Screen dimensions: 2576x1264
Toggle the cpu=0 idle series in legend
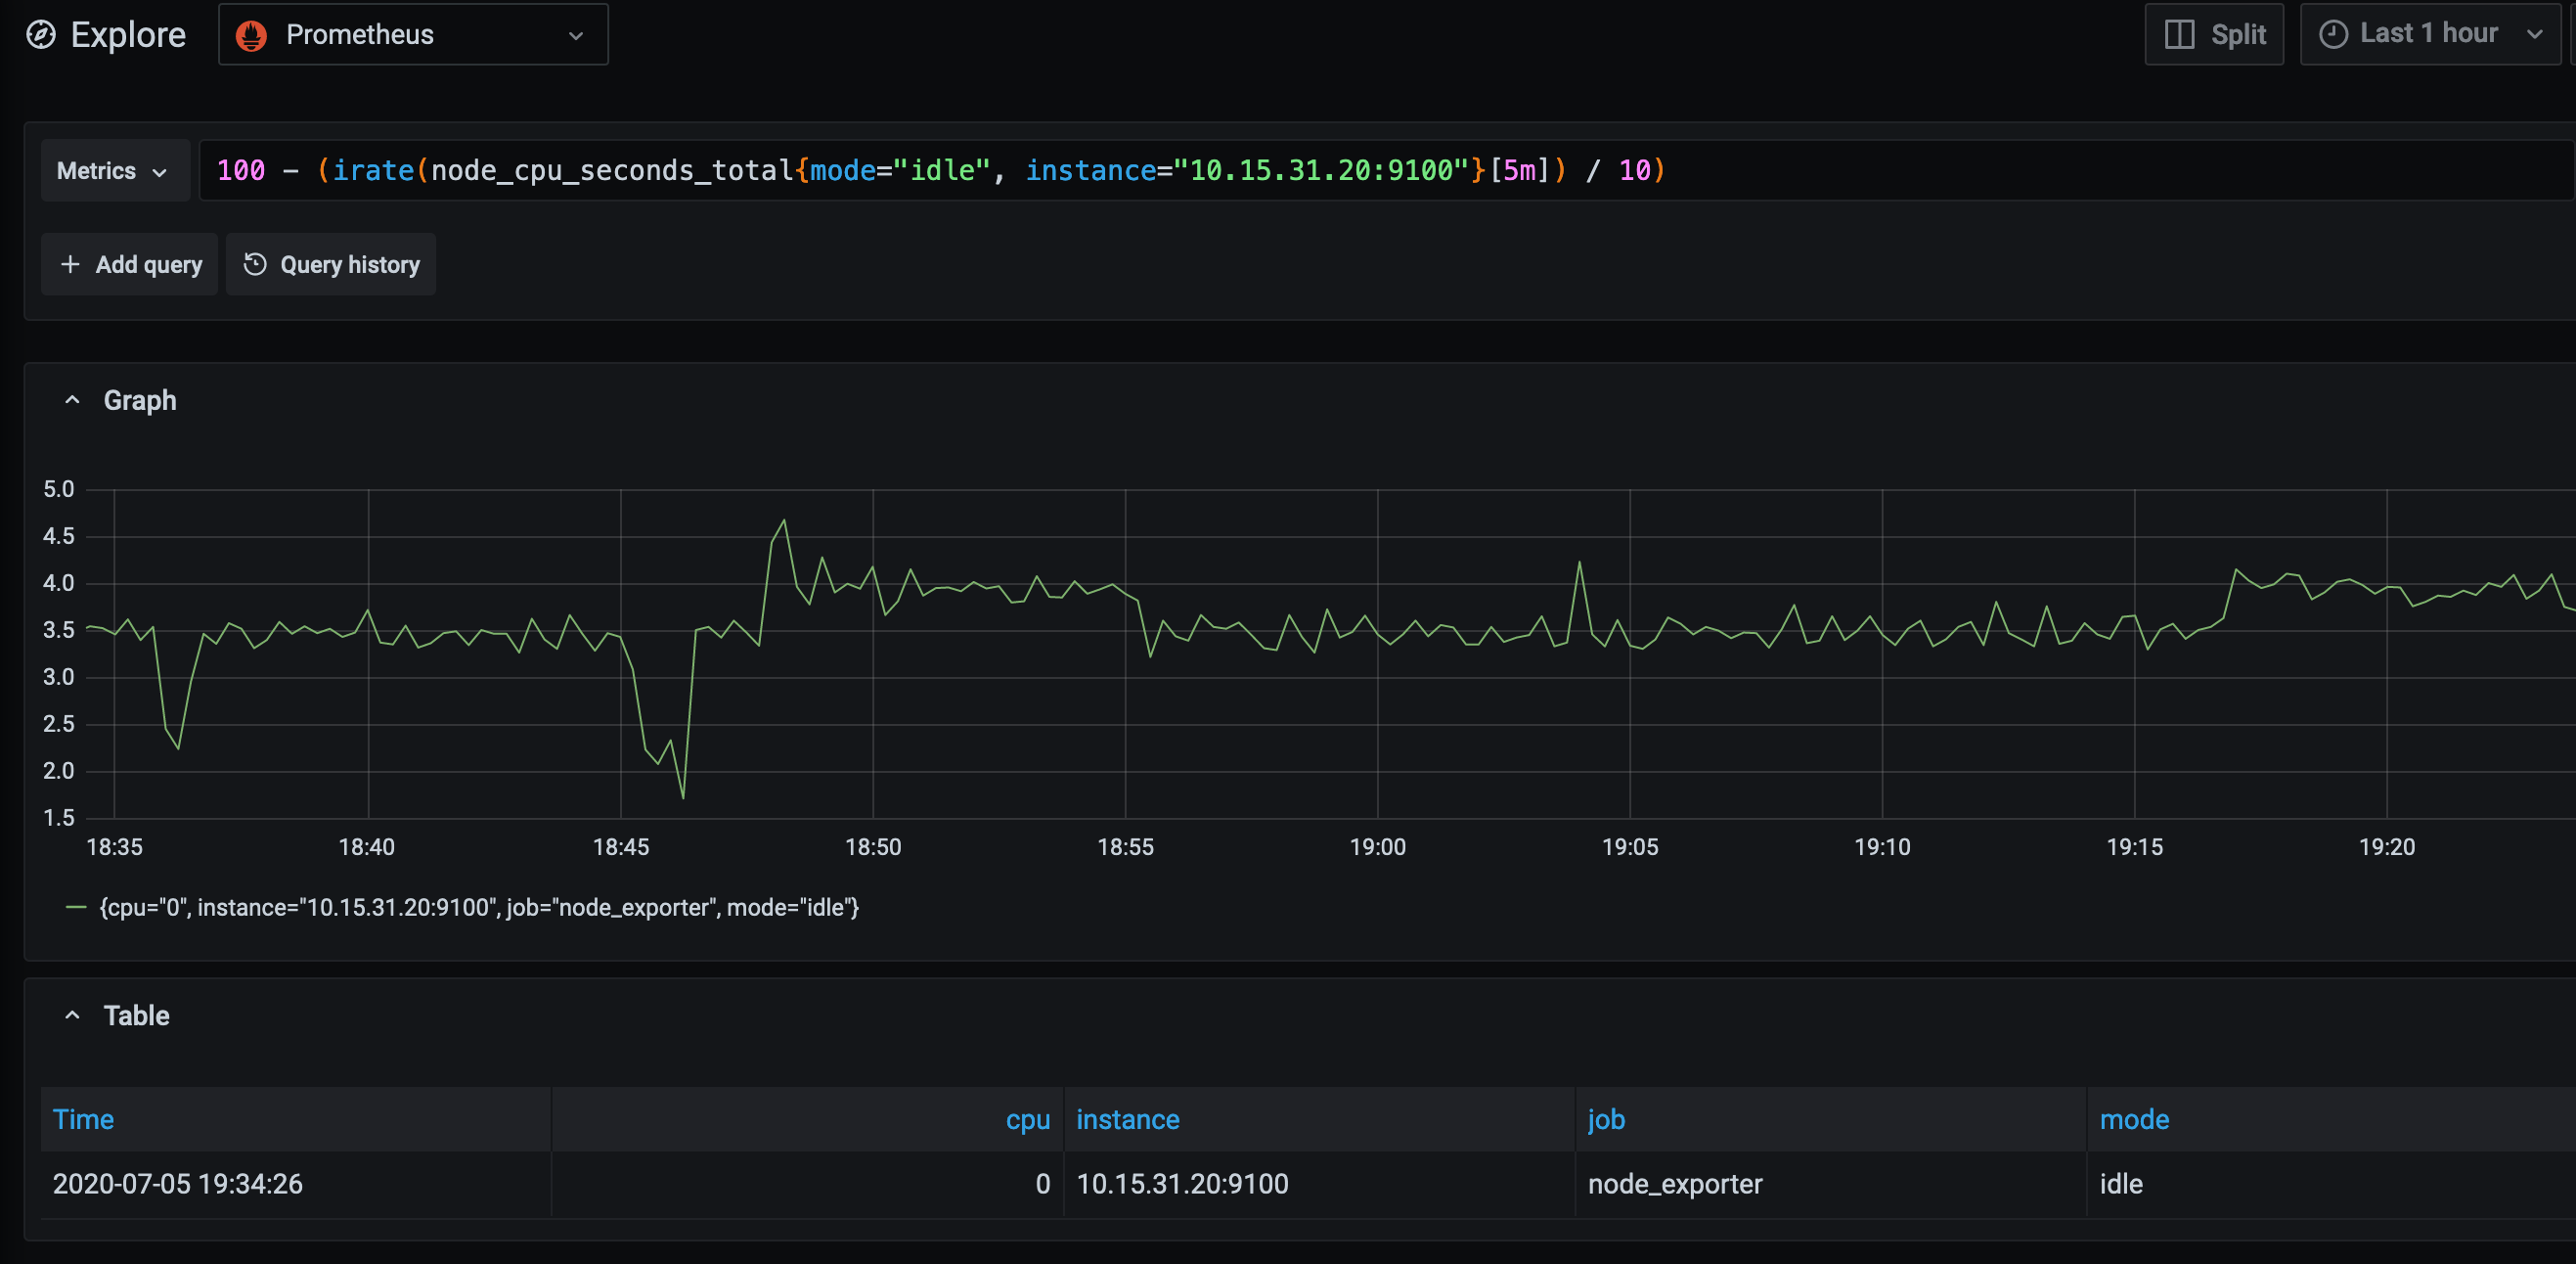[x=478, y=907]
